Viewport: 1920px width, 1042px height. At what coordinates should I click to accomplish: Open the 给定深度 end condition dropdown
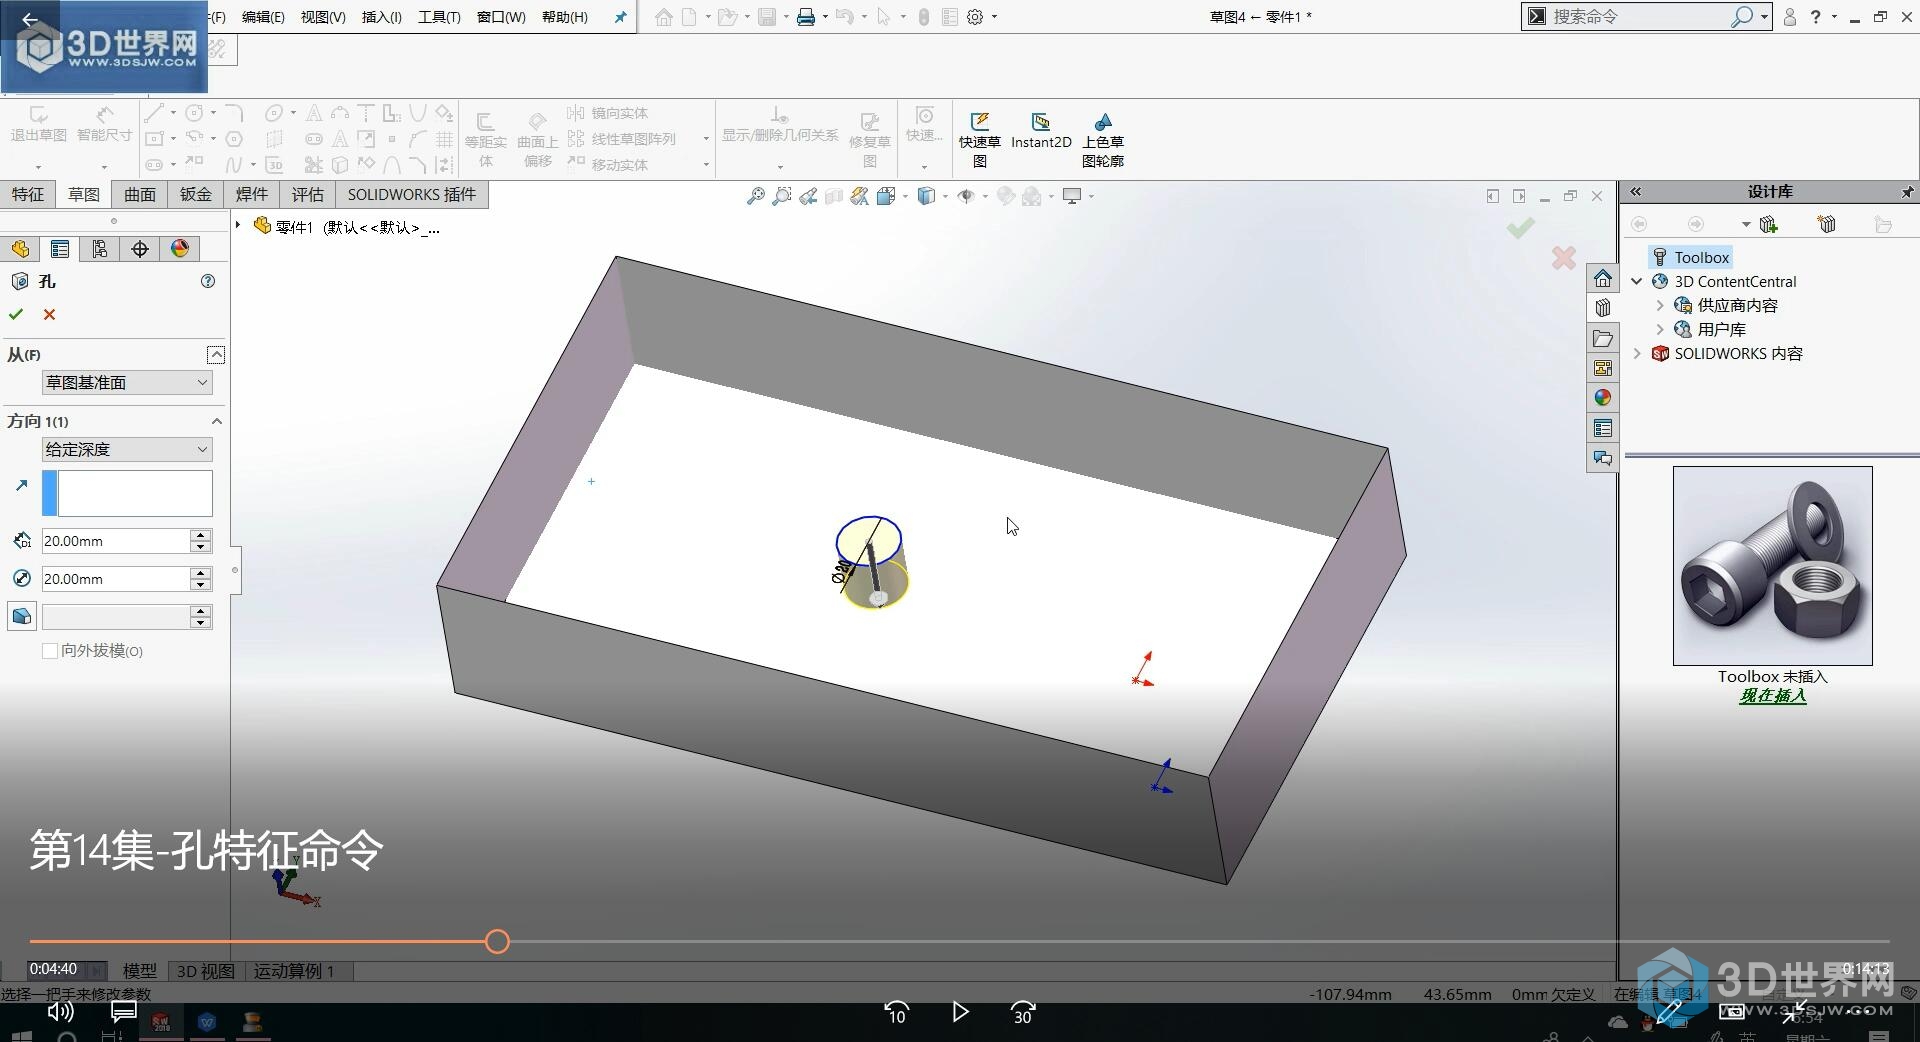click(127, 450)
